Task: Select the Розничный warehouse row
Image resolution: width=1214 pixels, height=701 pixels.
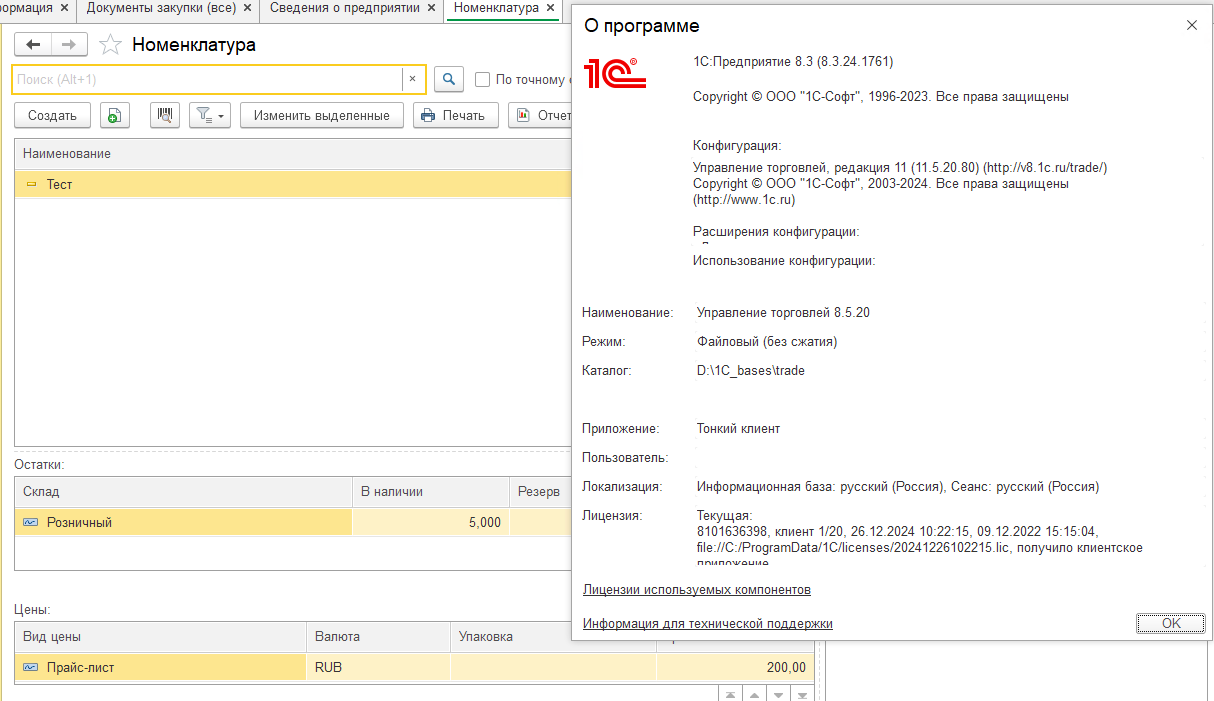Action: tap(184, 522)
